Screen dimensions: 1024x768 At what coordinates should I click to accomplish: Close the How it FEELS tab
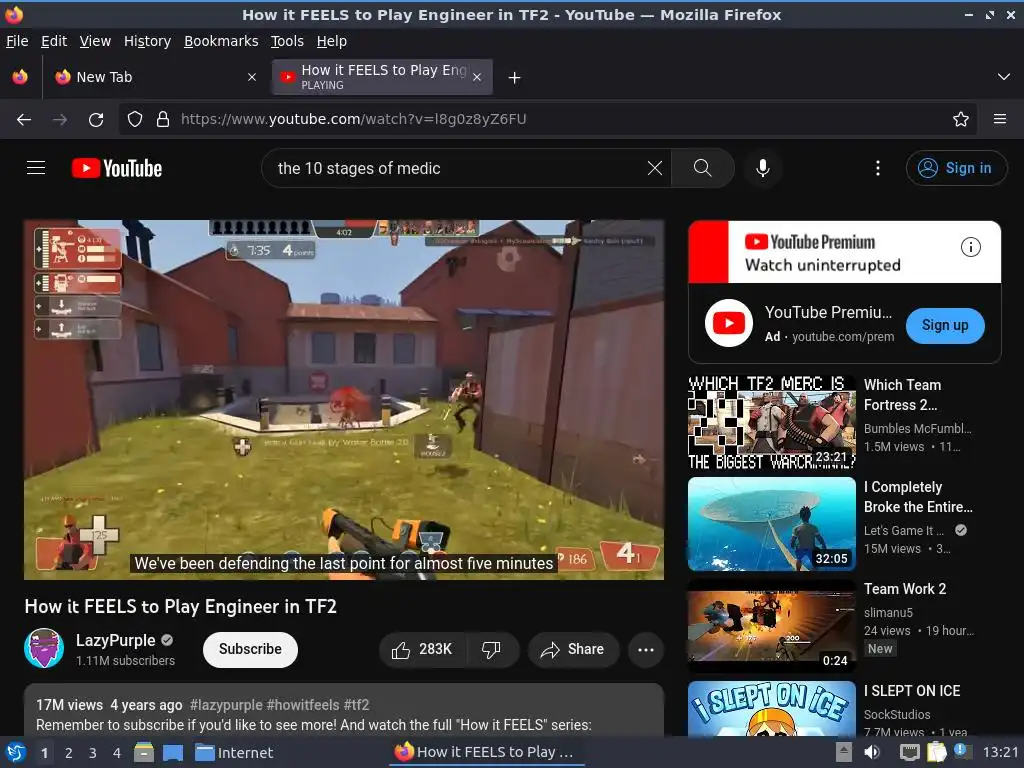click(x=477, y=77)
